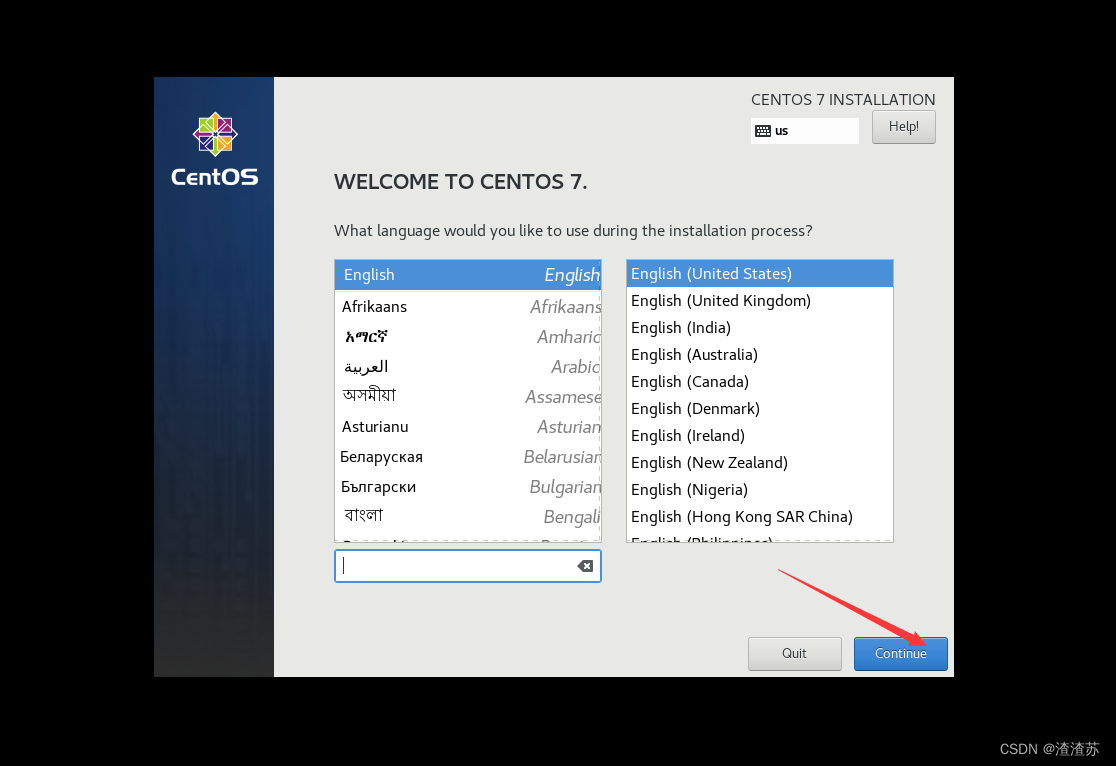This screenshot has height=766, width=1116.
Task: Open the Help! button
Action: (903, 127)
